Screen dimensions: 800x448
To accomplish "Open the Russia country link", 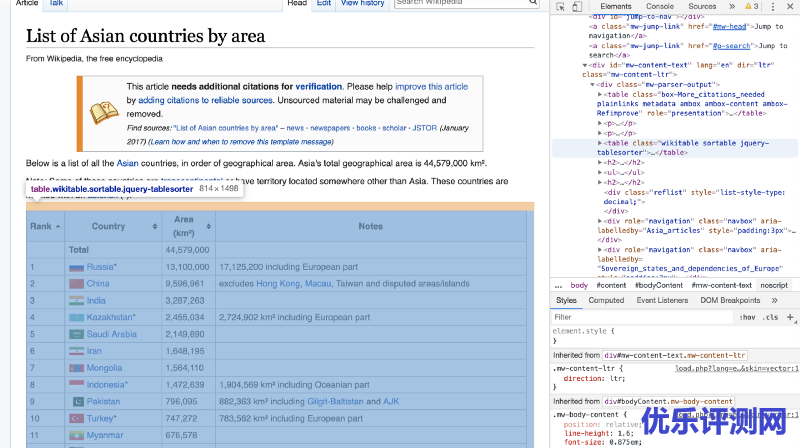I will (100, 267).
